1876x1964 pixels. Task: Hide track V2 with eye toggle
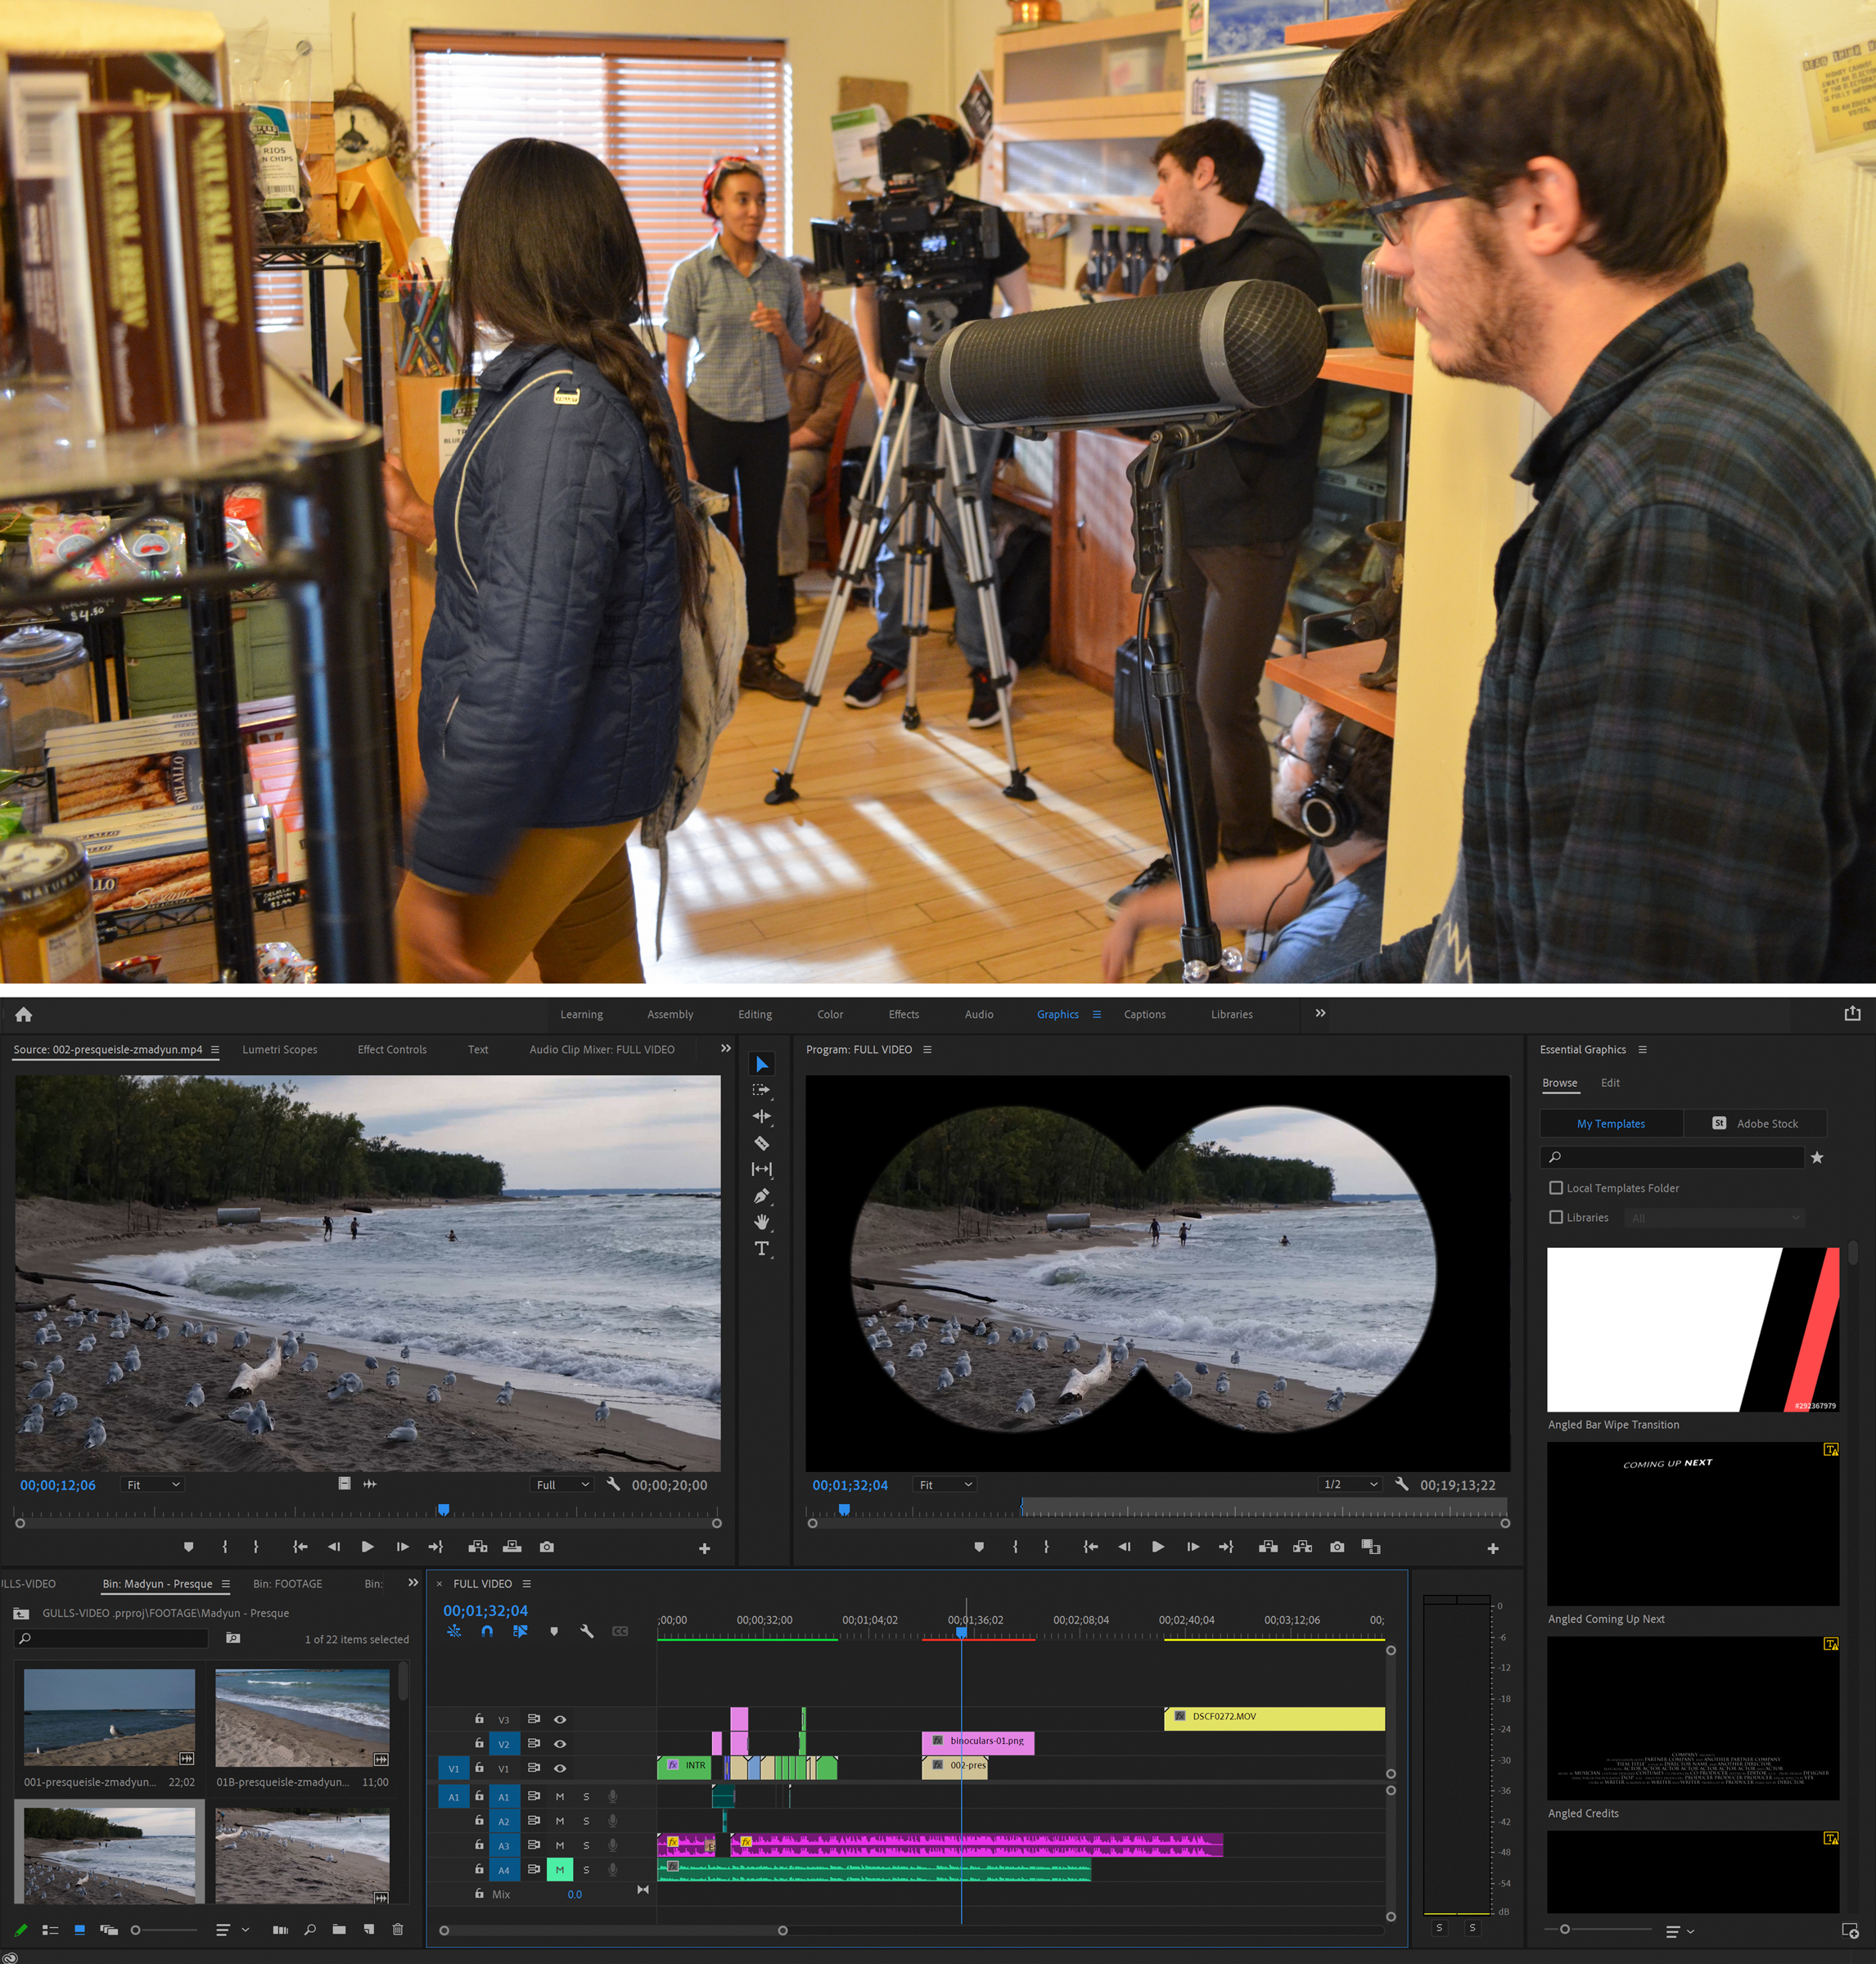[x=560, y=1743]
